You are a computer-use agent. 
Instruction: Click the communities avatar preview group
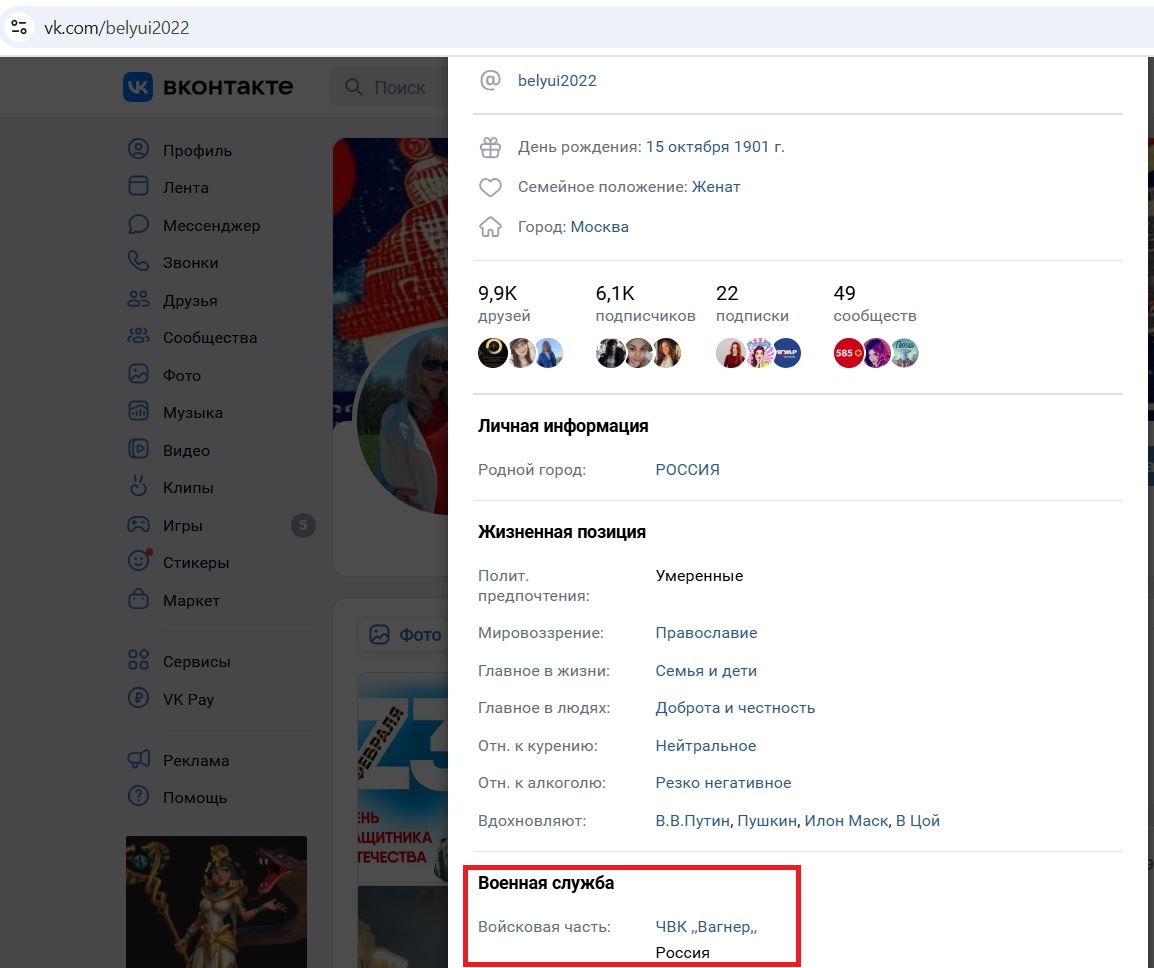pos(876,353)
